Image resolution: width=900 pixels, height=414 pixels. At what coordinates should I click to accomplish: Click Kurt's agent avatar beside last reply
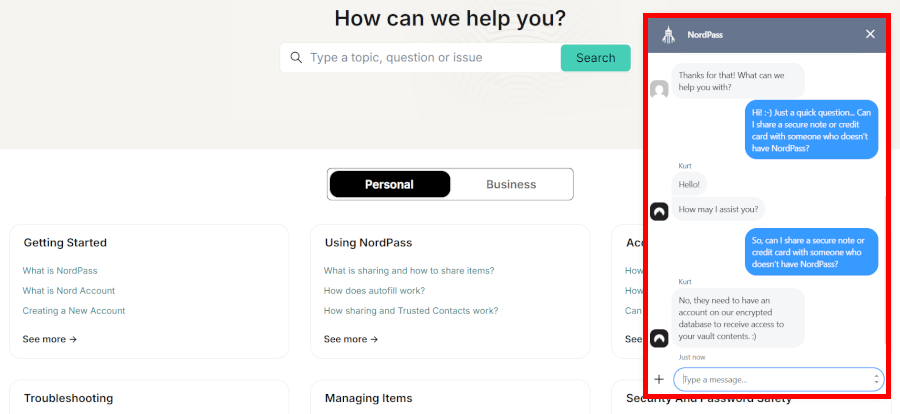pos(659,338)
